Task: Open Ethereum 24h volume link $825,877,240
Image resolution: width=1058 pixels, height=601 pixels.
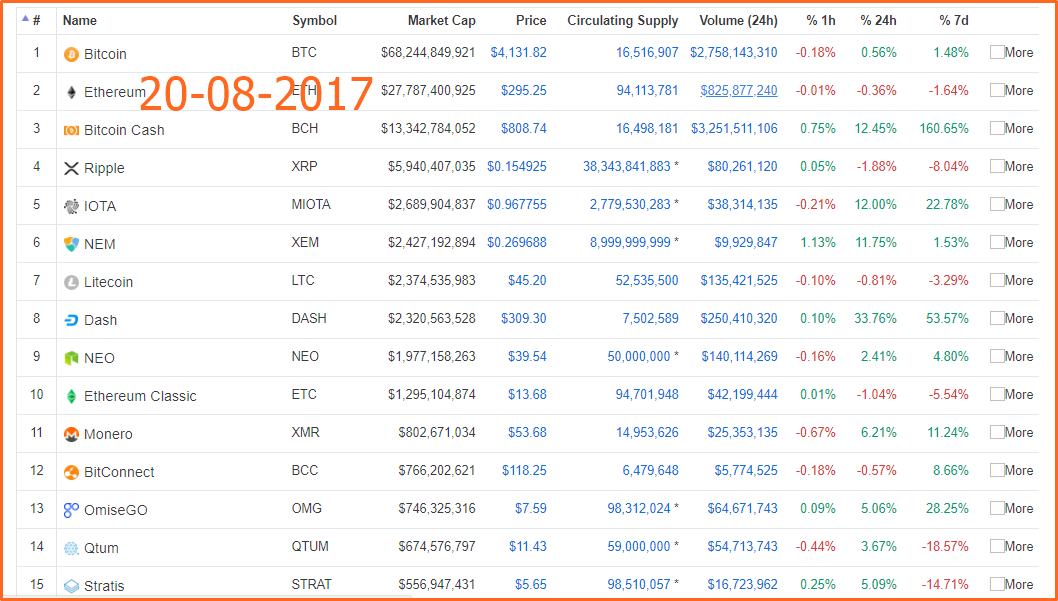Action: pyautogui.click(x=739, y=90)
